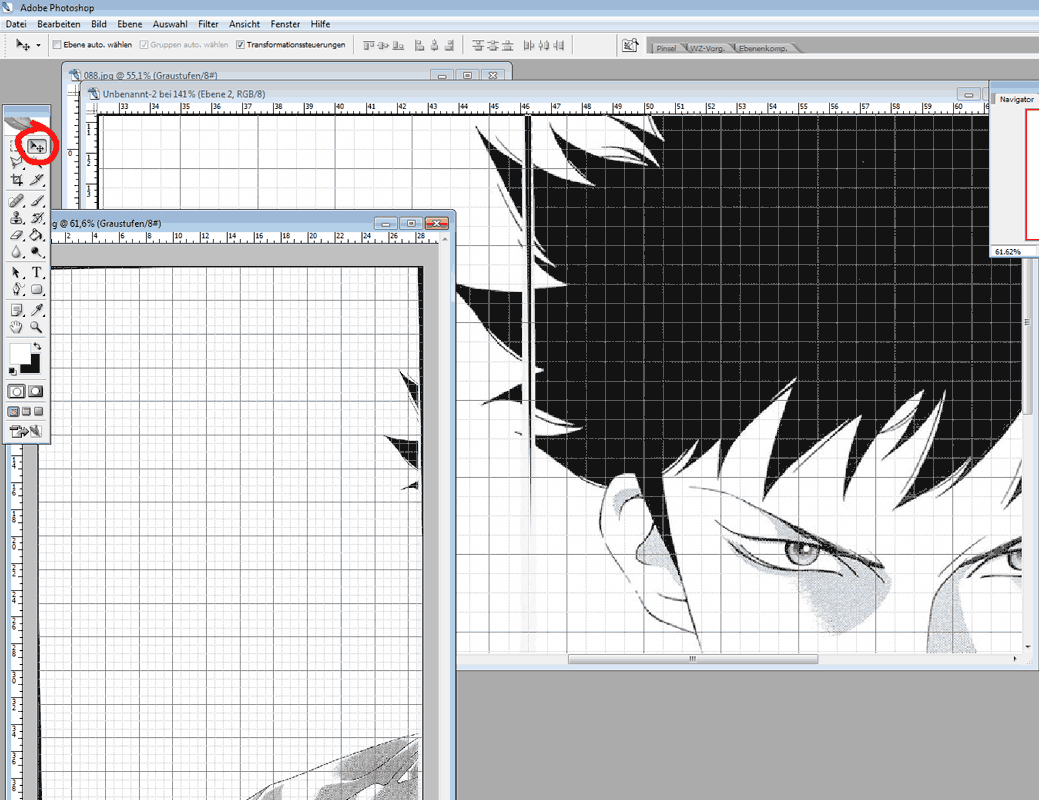Select the Pen tool
This screenshot has height=800, width=1039.
click(x=17, y=290)
